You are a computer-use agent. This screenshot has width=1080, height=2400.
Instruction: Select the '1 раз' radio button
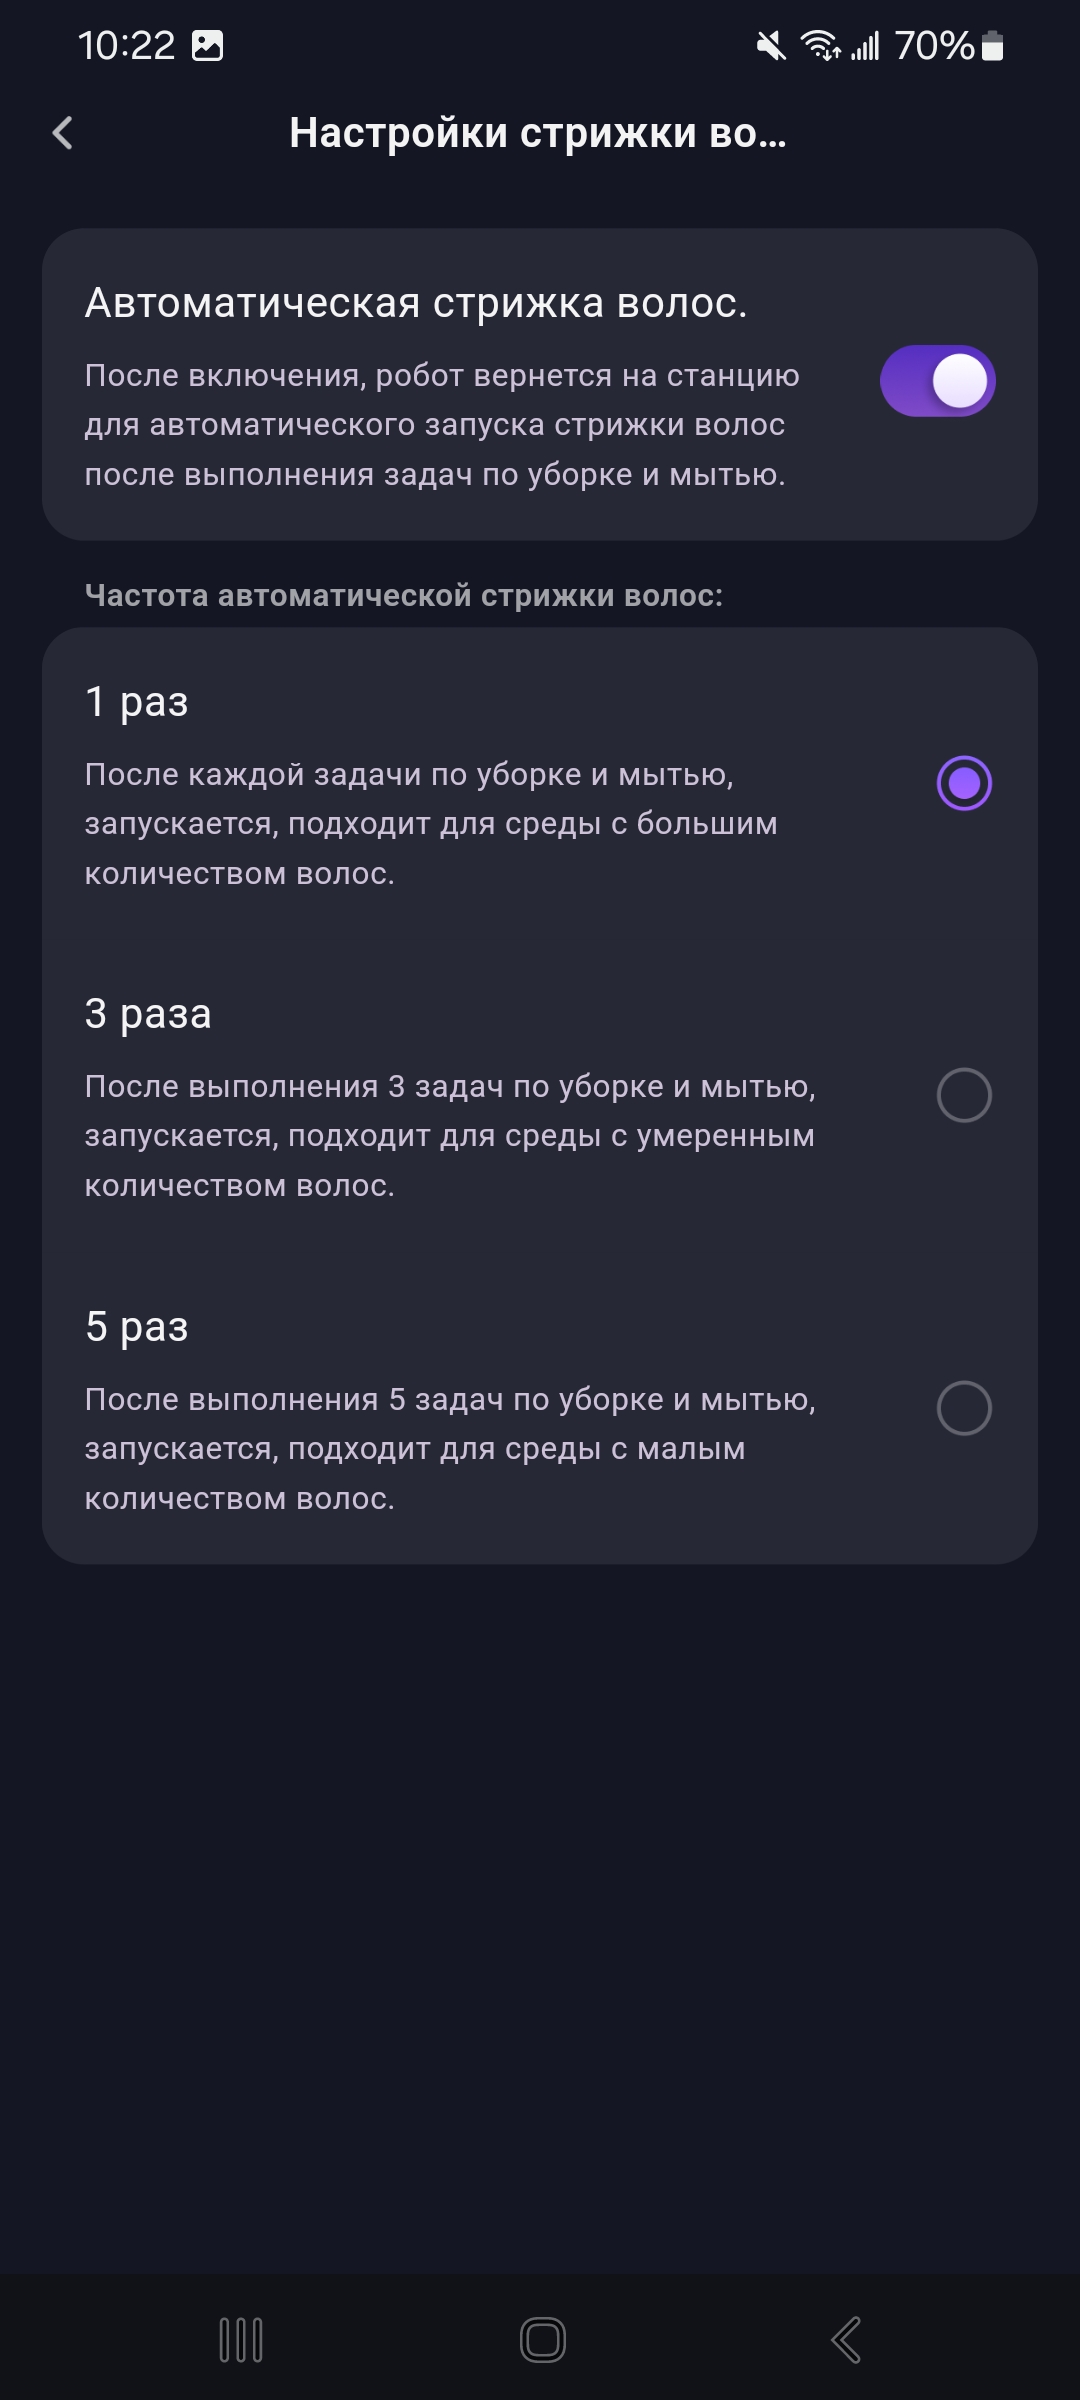point(964,782)
